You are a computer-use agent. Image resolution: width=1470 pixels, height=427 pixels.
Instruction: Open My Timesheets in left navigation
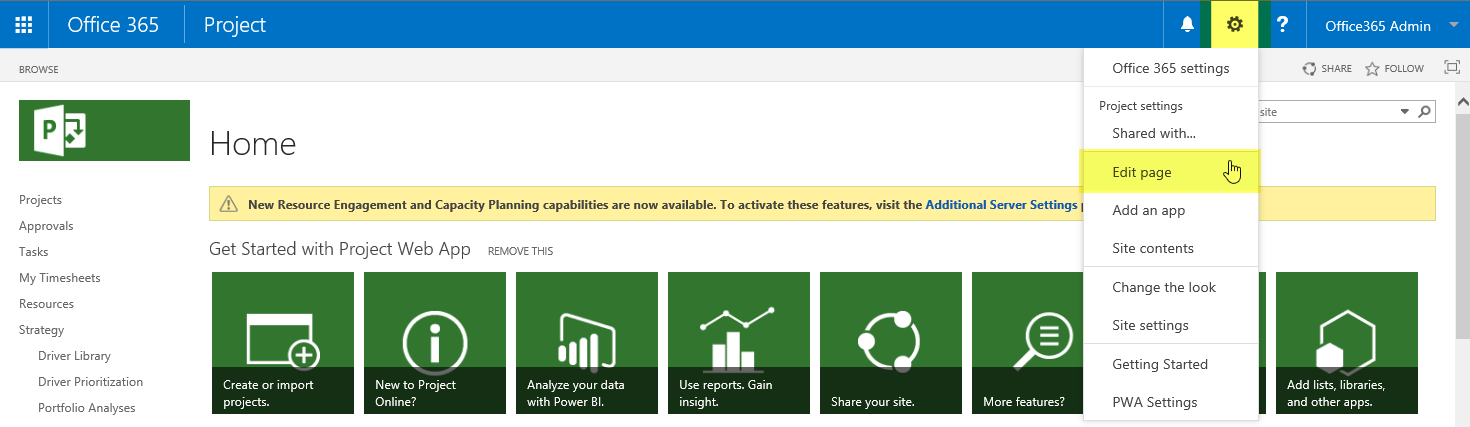click(60, 278)
